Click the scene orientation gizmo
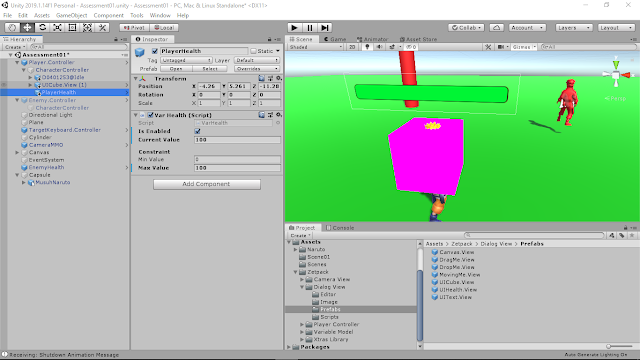This screenshot has width=640, height=360. click(x=616, y=74)
